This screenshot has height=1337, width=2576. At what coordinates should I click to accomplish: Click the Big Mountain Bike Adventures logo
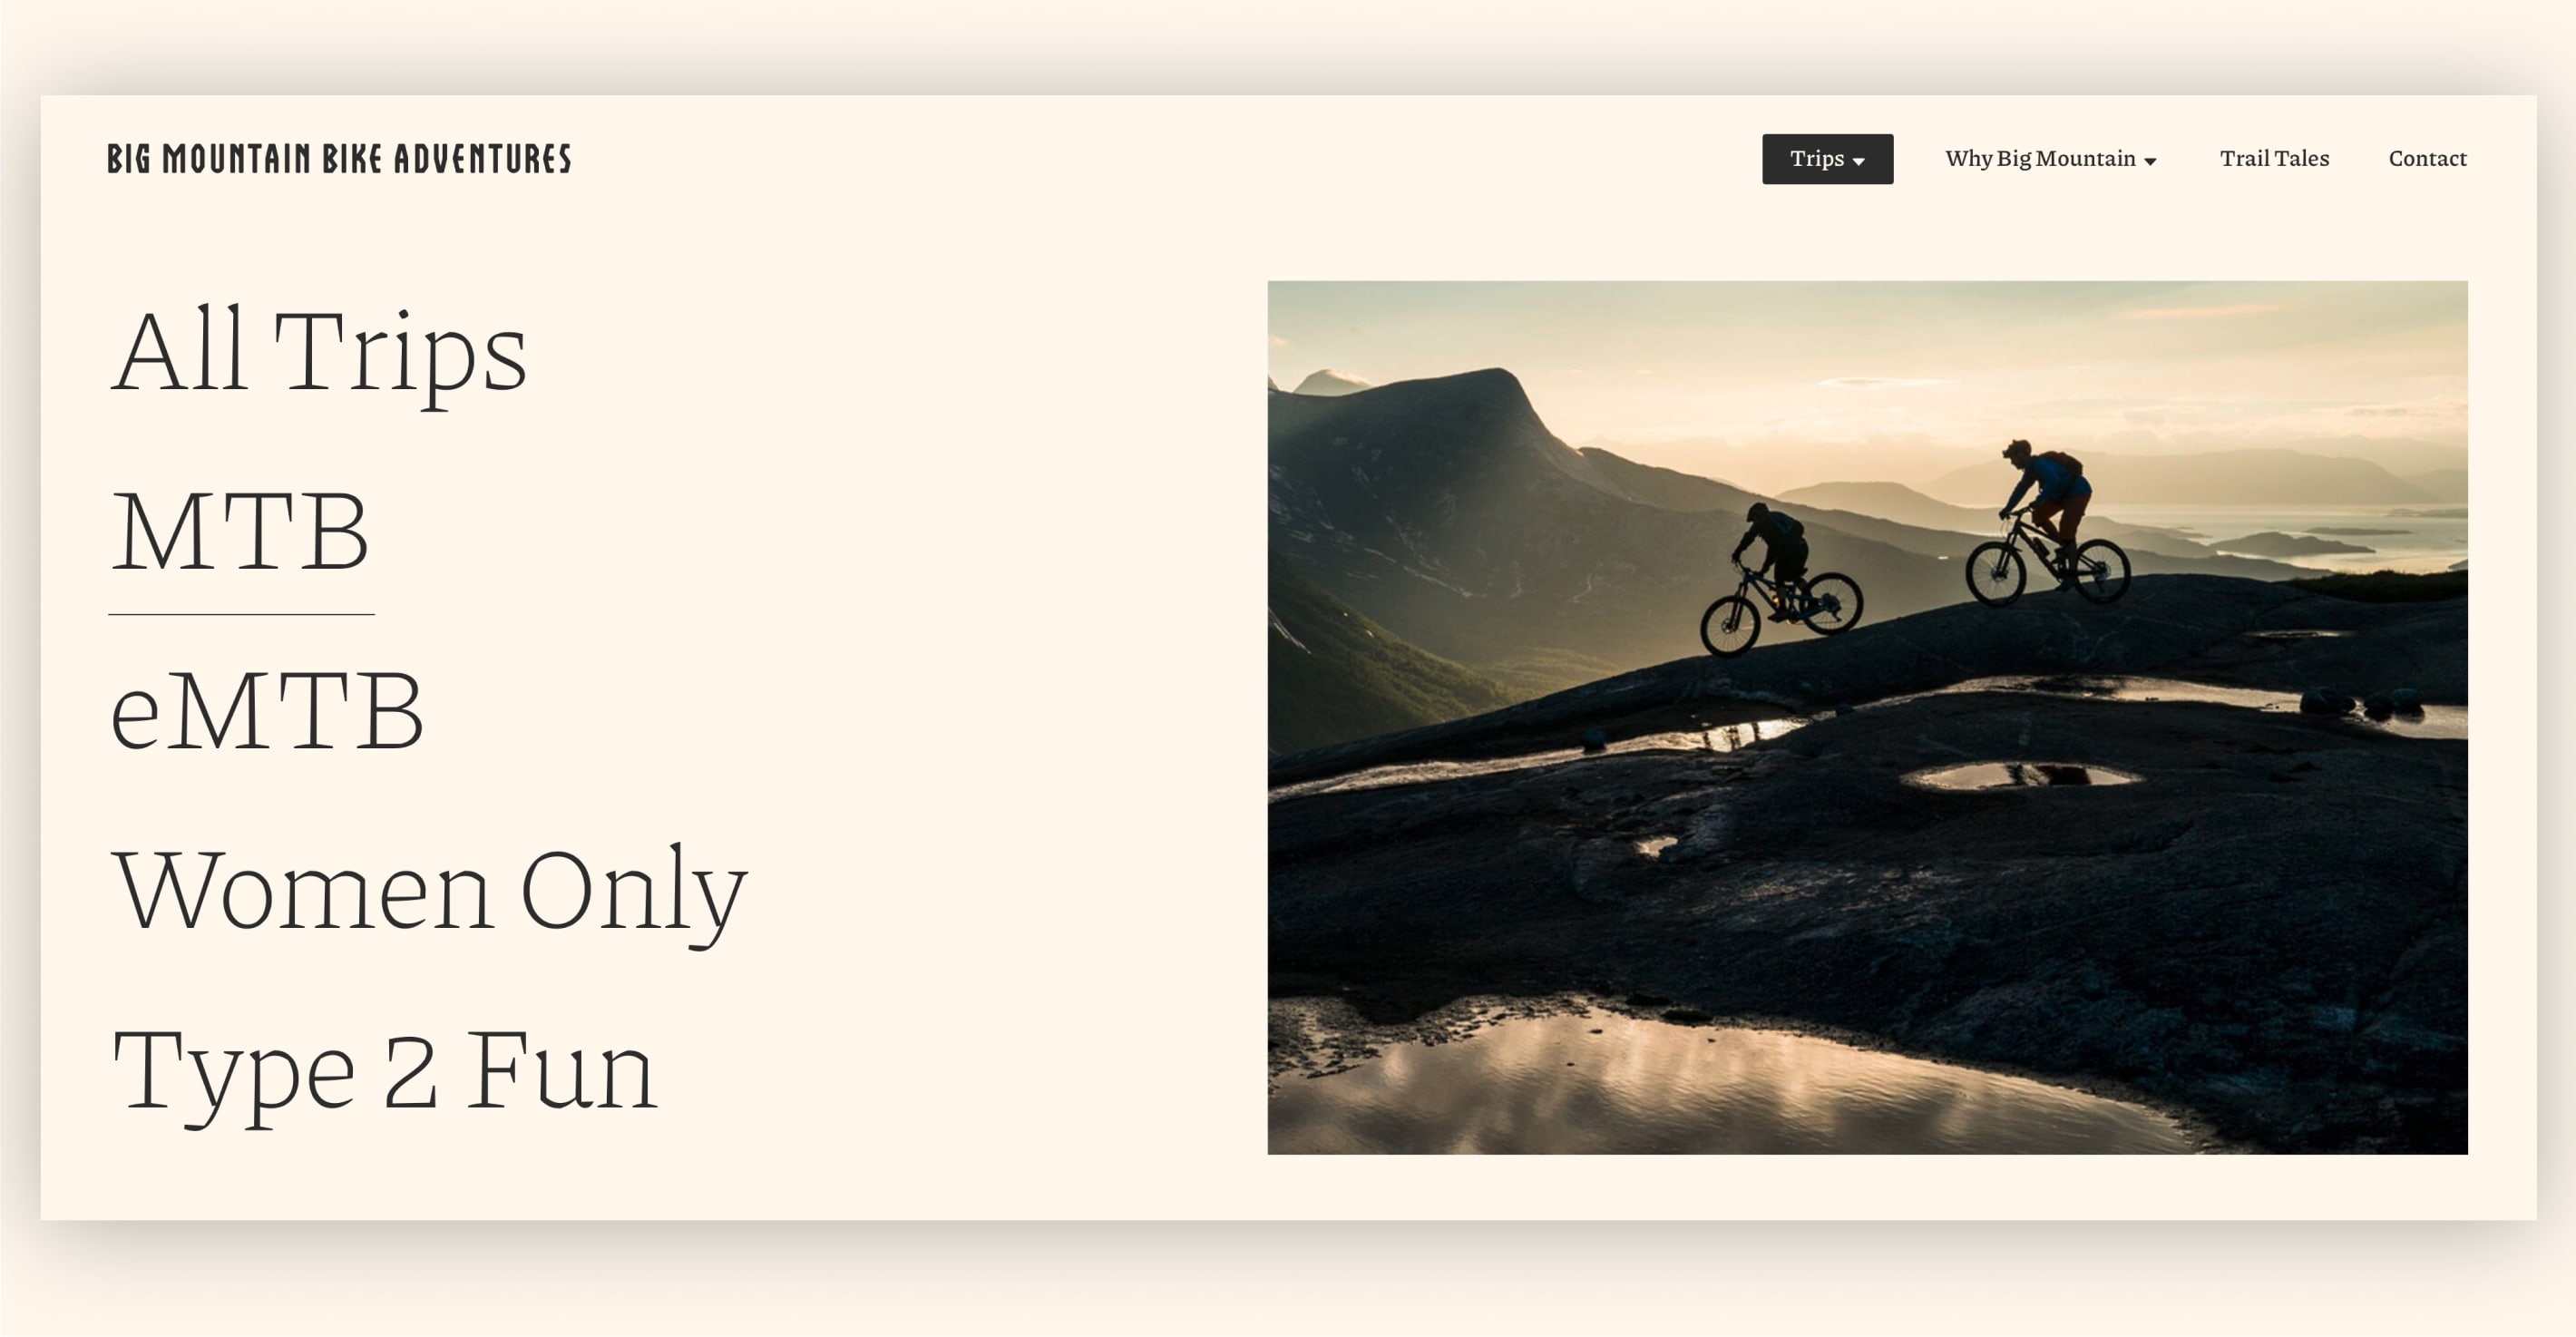tap(339, 159)
